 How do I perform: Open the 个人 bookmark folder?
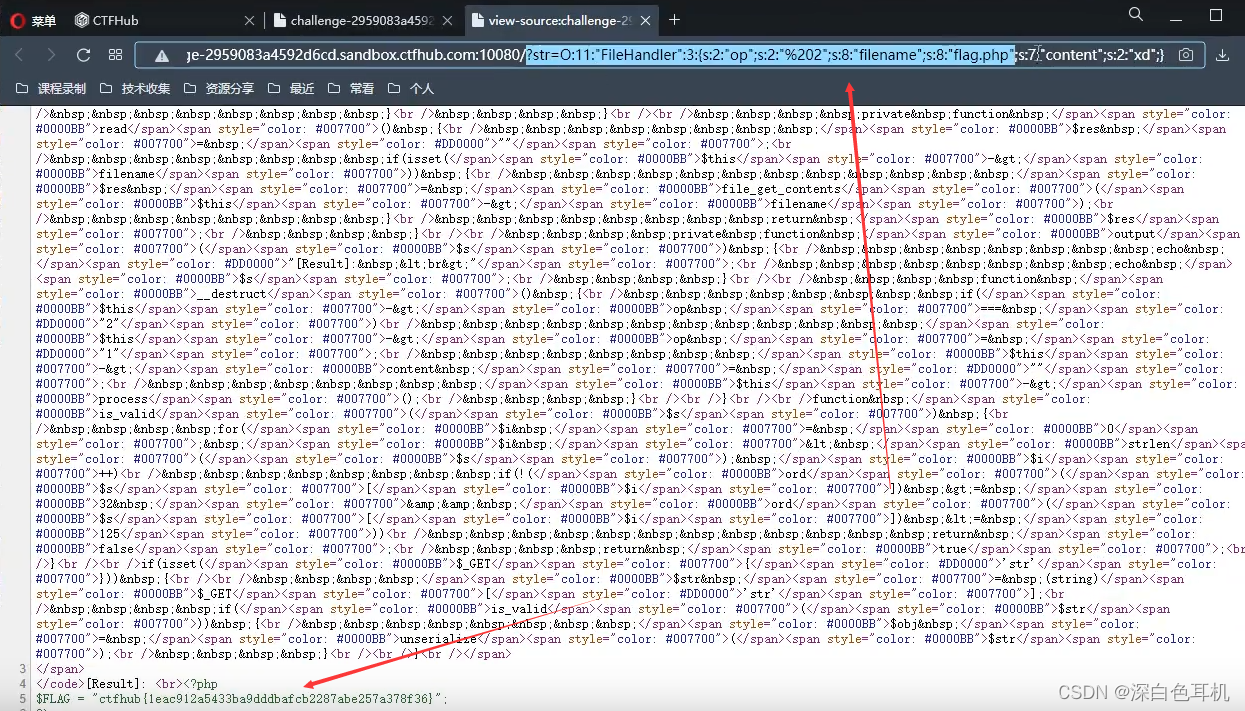[x=411, y=89]
